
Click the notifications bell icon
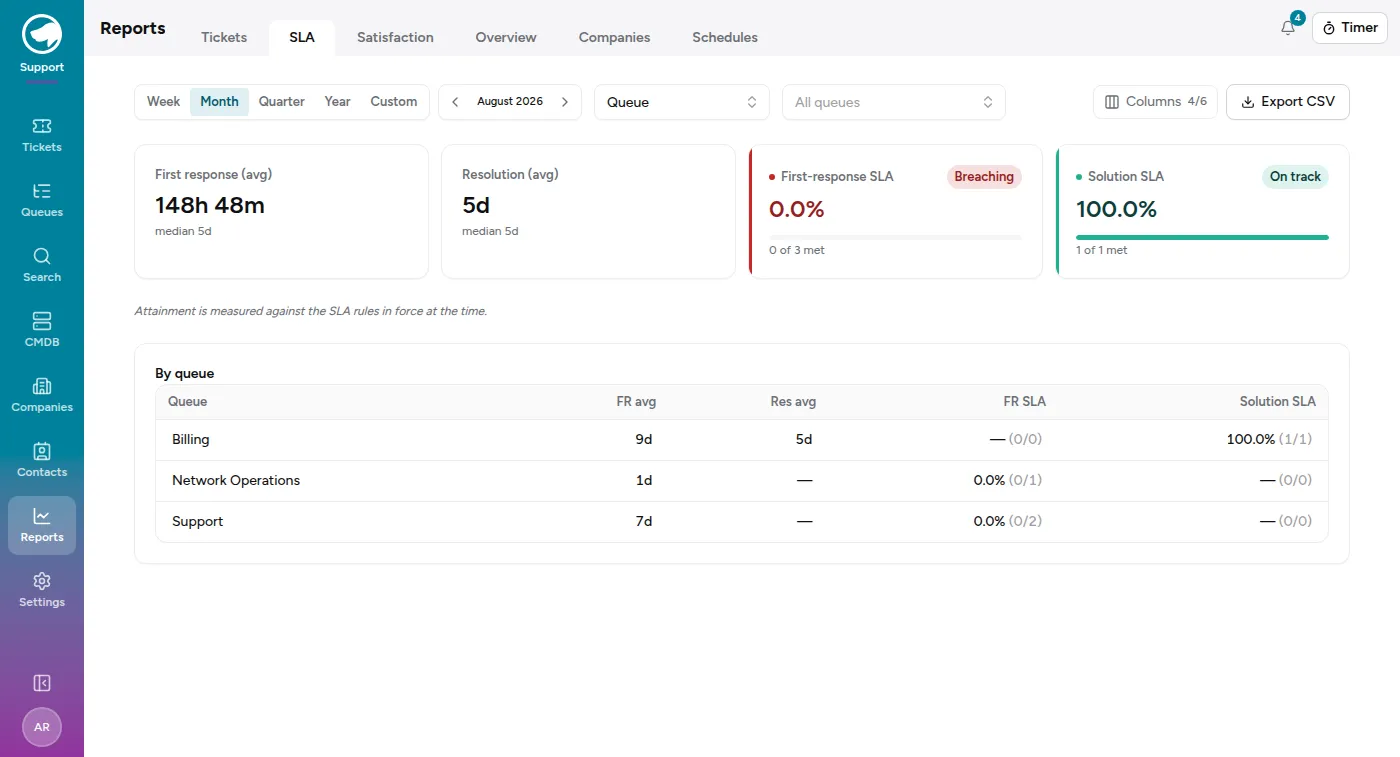1288,28
